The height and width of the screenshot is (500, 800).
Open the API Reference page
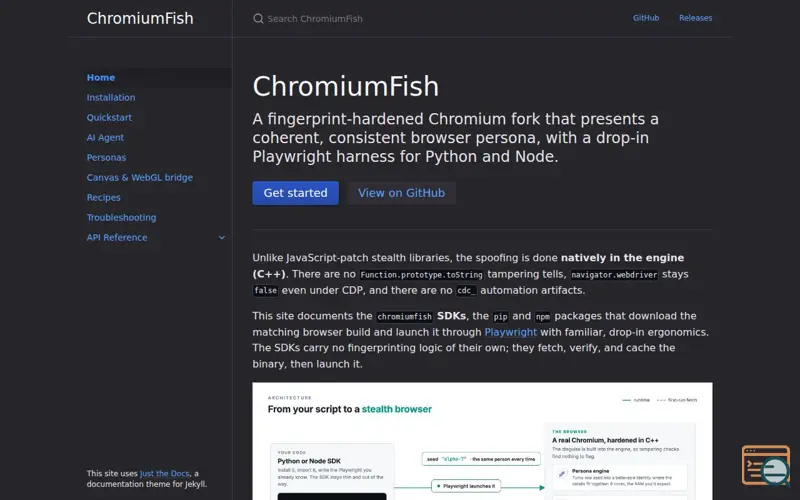tap(117, 238)
